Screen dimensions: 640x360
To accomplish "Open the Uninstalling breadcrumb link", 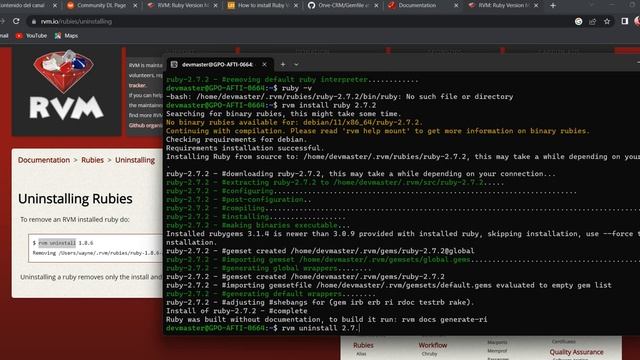I will coord(135,160).
